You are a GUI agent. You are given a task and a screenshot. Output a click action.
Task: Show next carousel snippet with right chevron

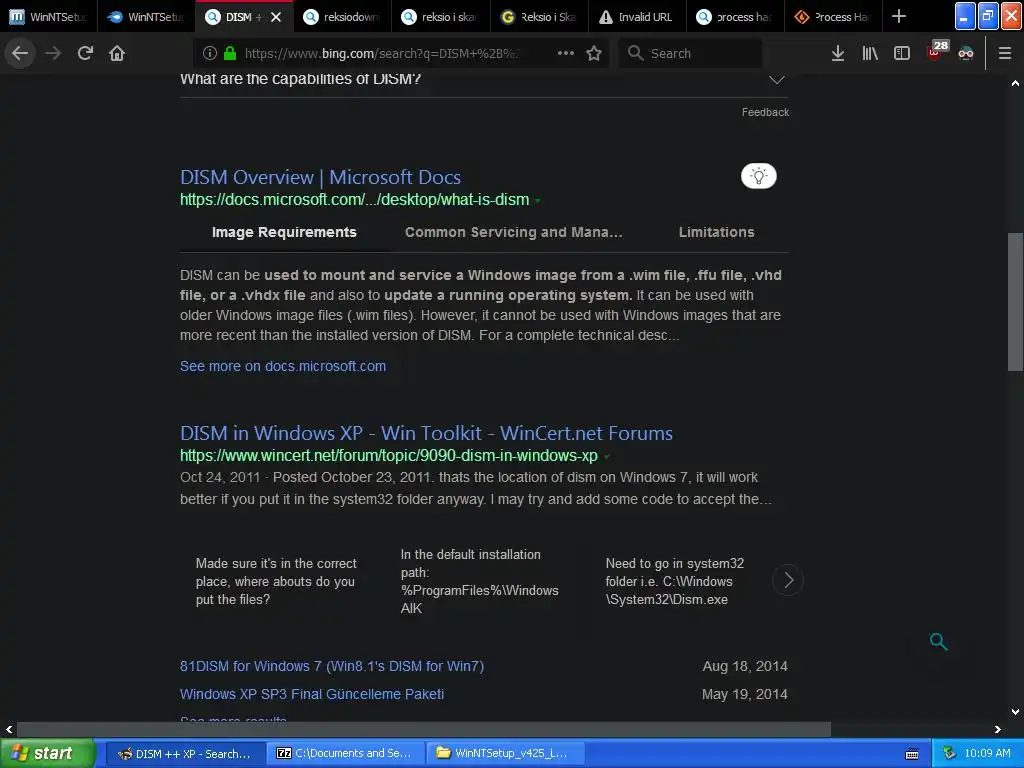tap(788, 580)
